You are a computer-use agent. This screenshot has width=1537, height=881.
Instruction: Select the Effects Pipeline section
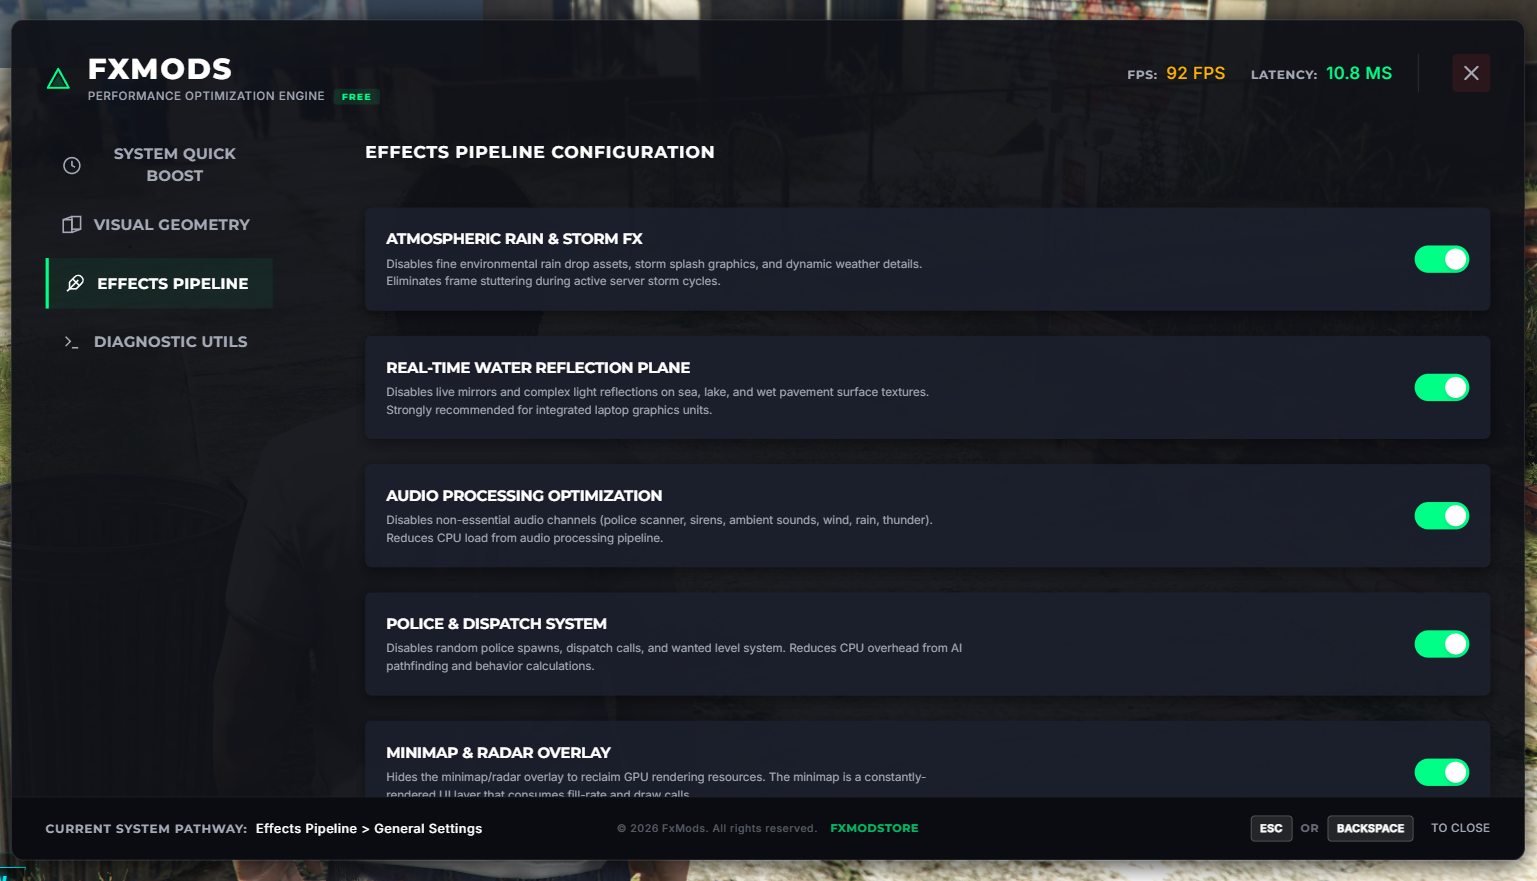click(x=159, y=283)
